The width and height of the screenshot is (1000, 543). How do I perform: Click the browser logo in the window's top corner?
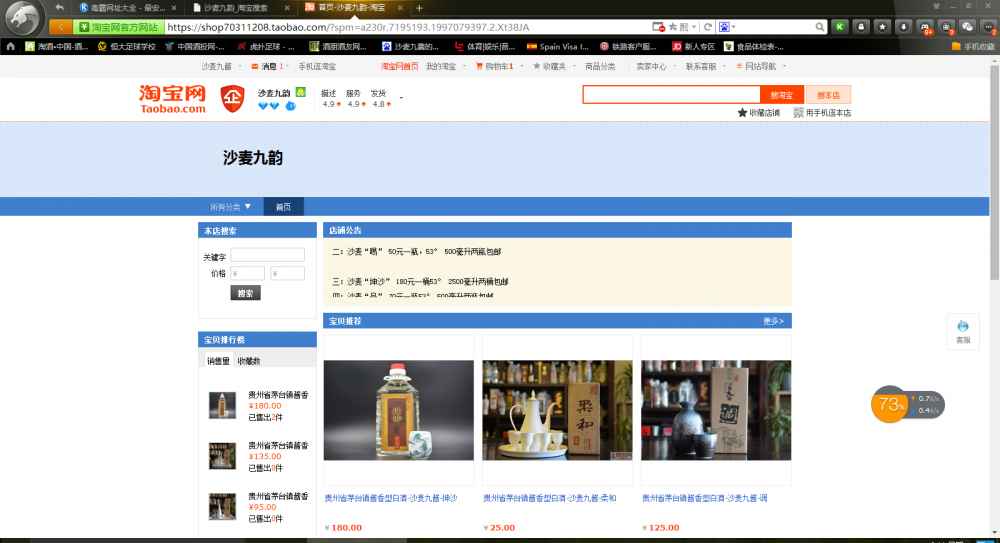22,18
